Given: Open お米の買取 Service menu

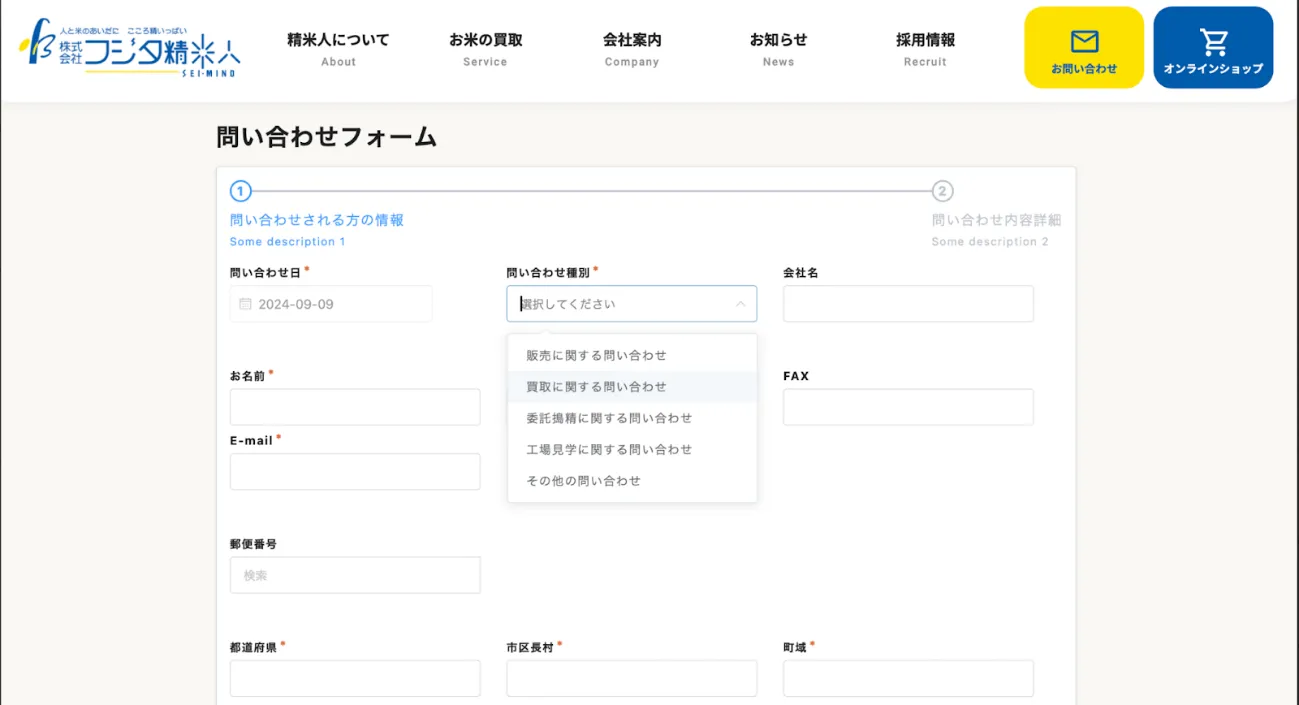Looking at the screenshot, I should (485, 49).
